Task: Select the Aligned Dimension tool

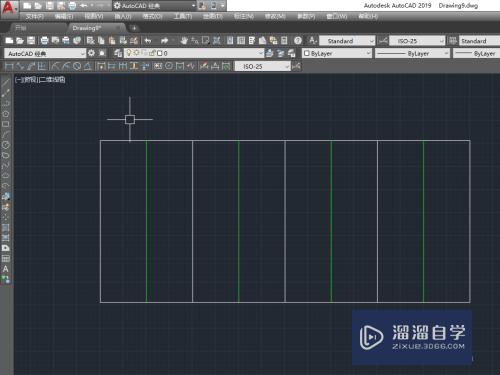Action: click(20, 66)
